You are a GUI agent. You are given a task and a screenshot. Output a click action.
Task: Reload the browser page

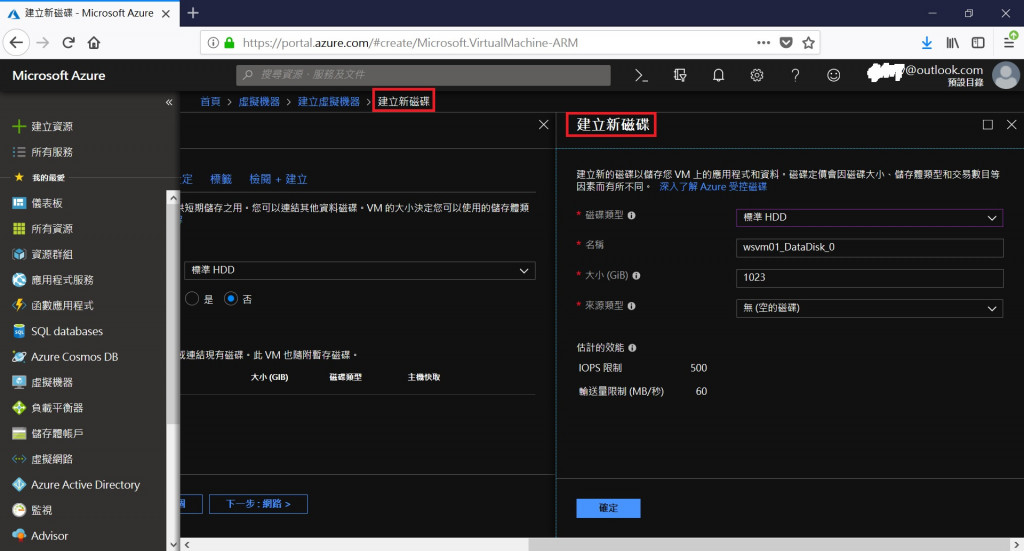68,42
